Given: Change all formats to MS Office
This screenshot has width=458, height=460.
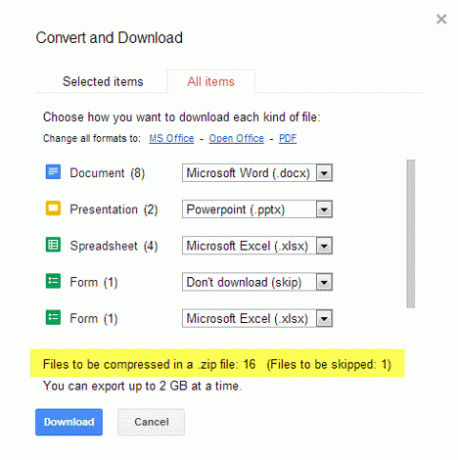Looking at the screenshot, I should pos(171,138).
